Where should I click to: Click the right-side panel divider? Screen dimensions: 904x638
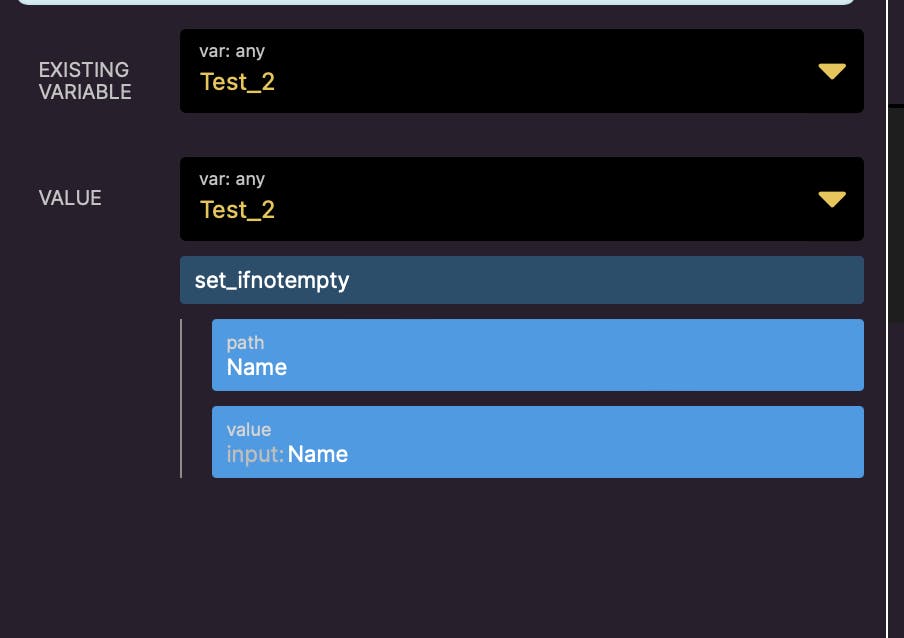tap(888, 319)
